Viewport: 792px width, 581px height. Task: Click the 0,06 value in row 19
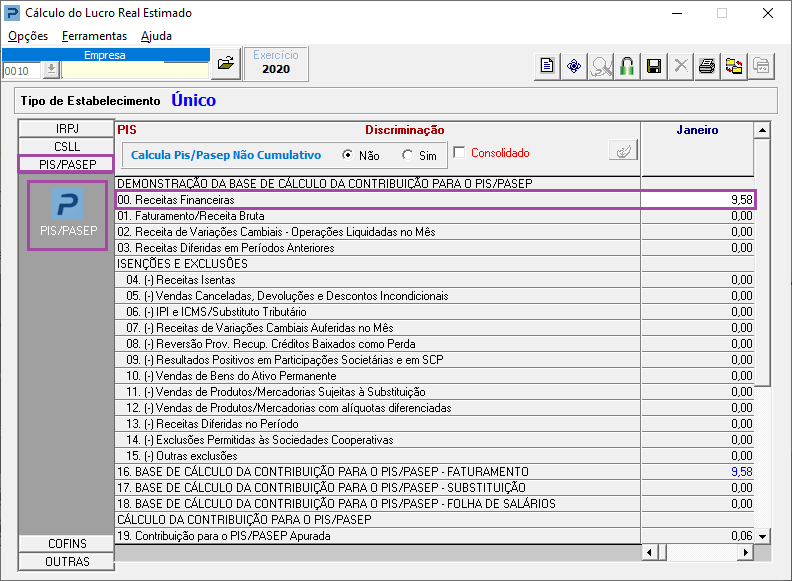(x=741, y=536)
